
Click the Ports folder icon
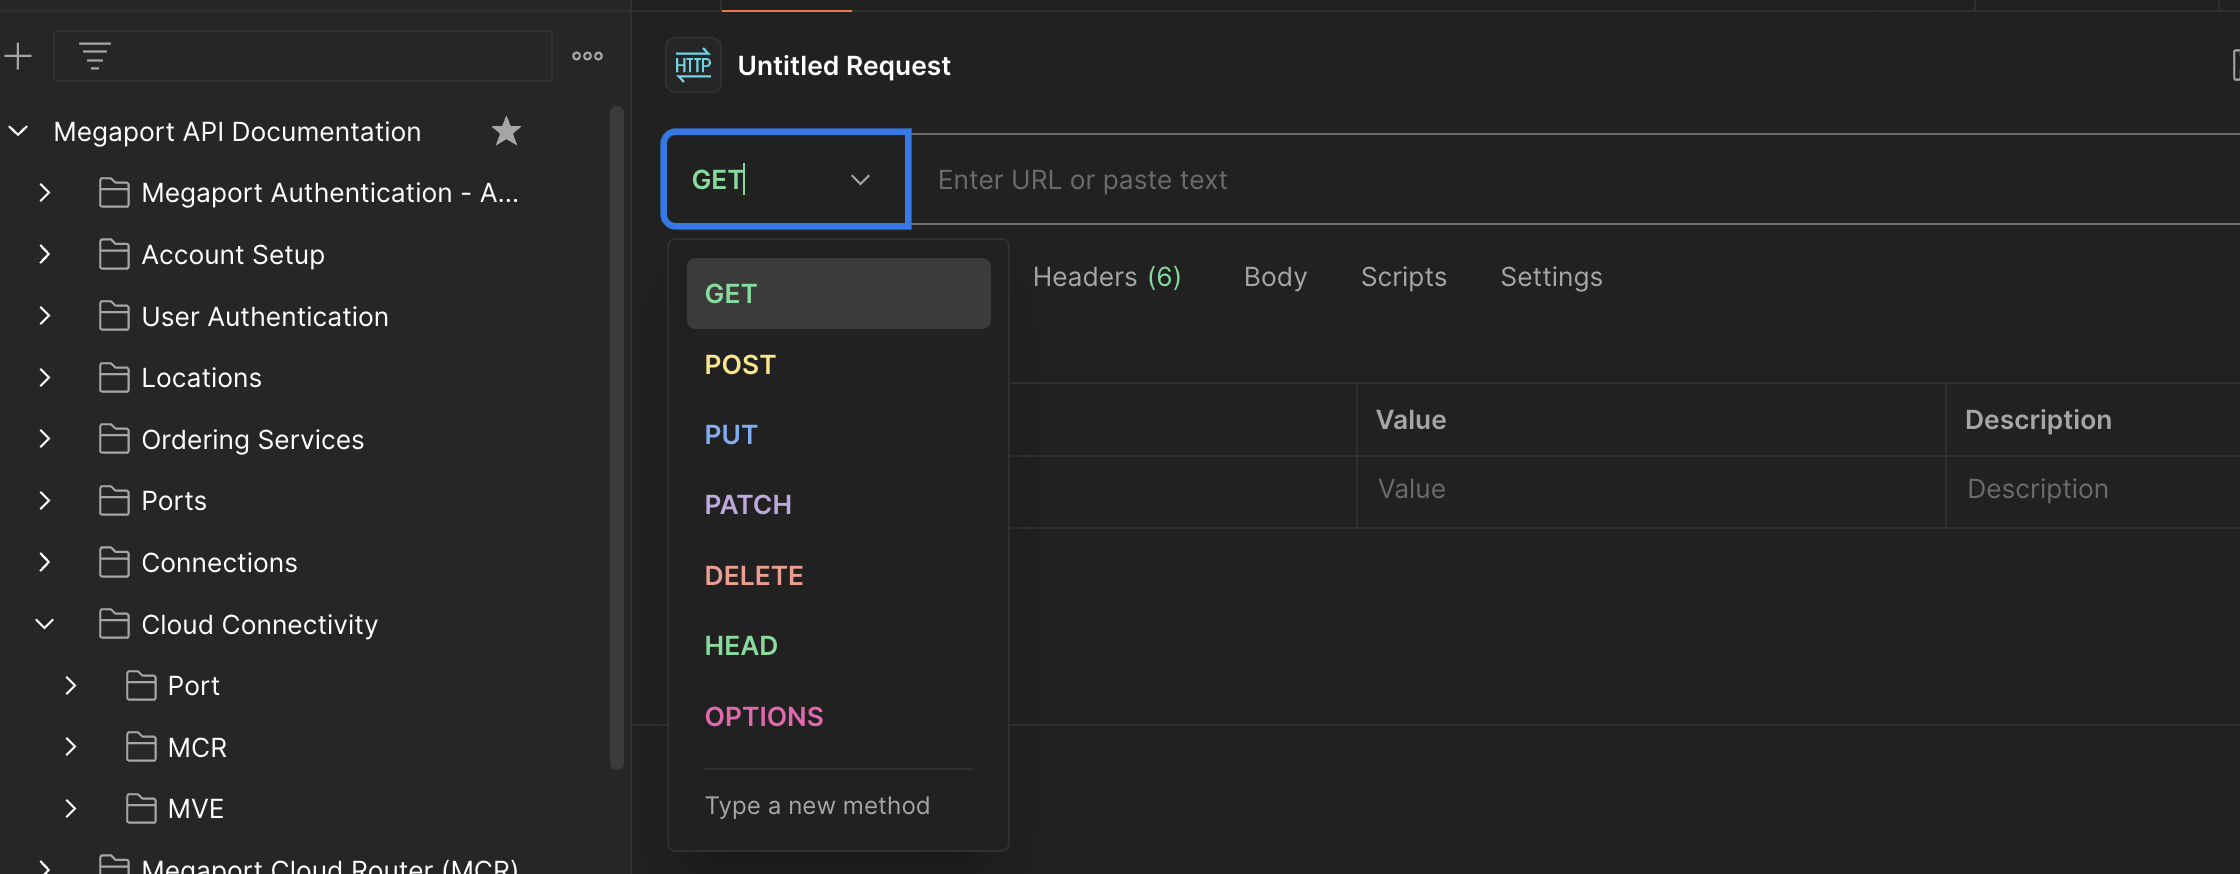click(114, 501)
